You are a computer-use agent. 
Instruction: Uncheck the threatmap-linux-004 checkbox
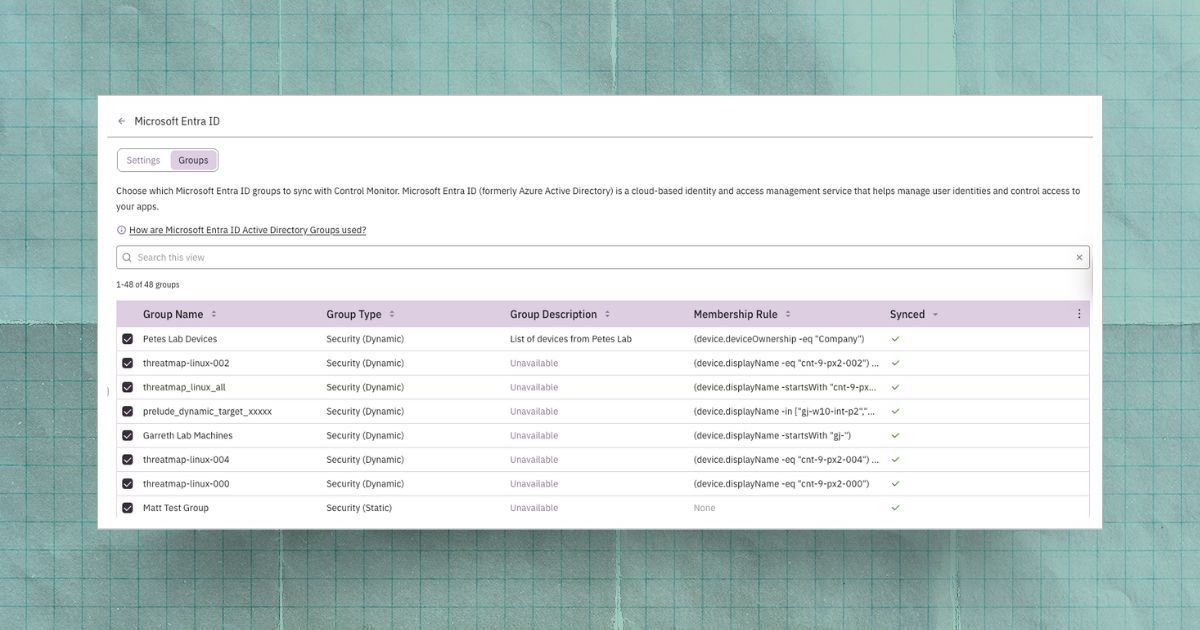point(128,459)
